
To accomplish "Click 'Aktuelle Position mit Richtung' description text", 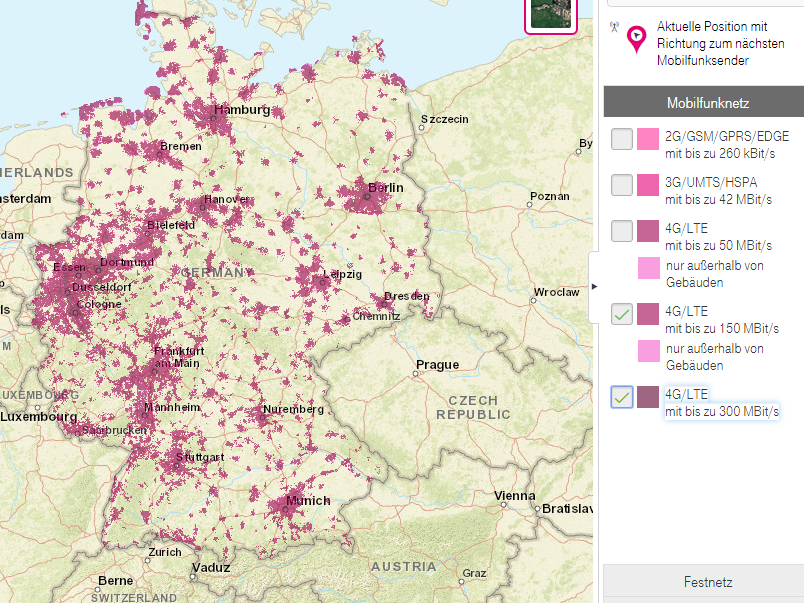I will point(720,43).
